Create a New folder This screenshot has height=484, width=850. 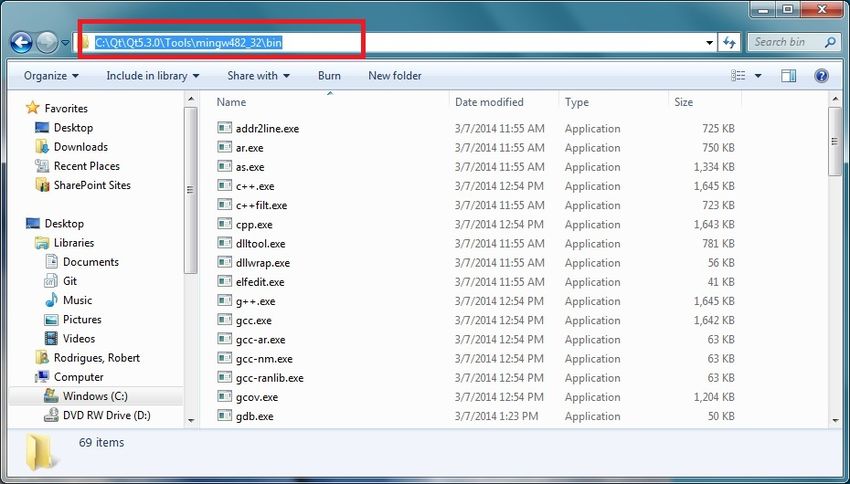point(395,76)
